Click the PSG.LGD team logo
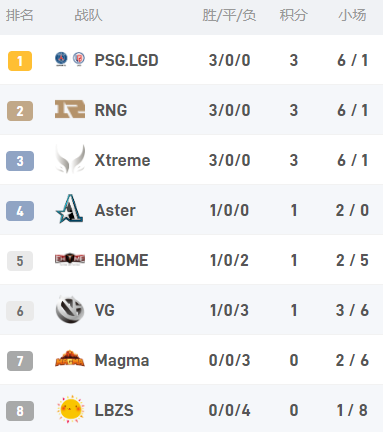383x432 pixels. click(70, 60)
